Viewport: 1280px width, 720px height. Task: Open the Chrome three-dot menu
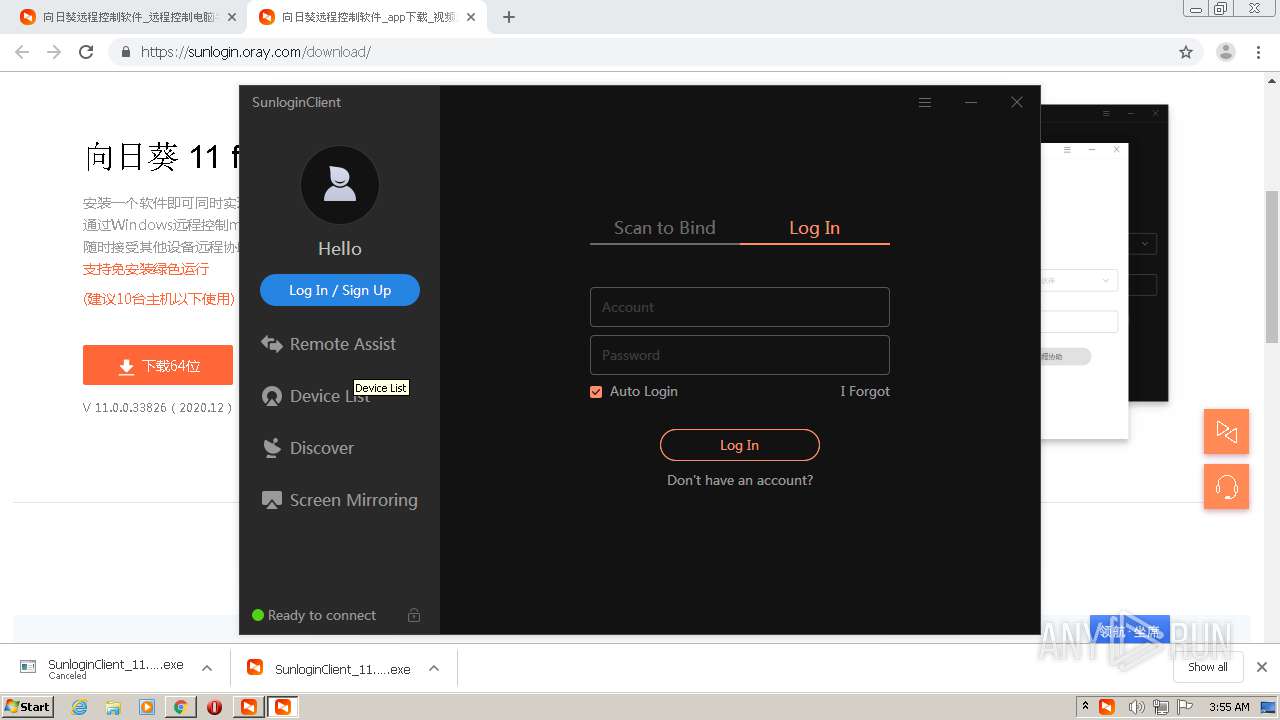coord(1259,52)
